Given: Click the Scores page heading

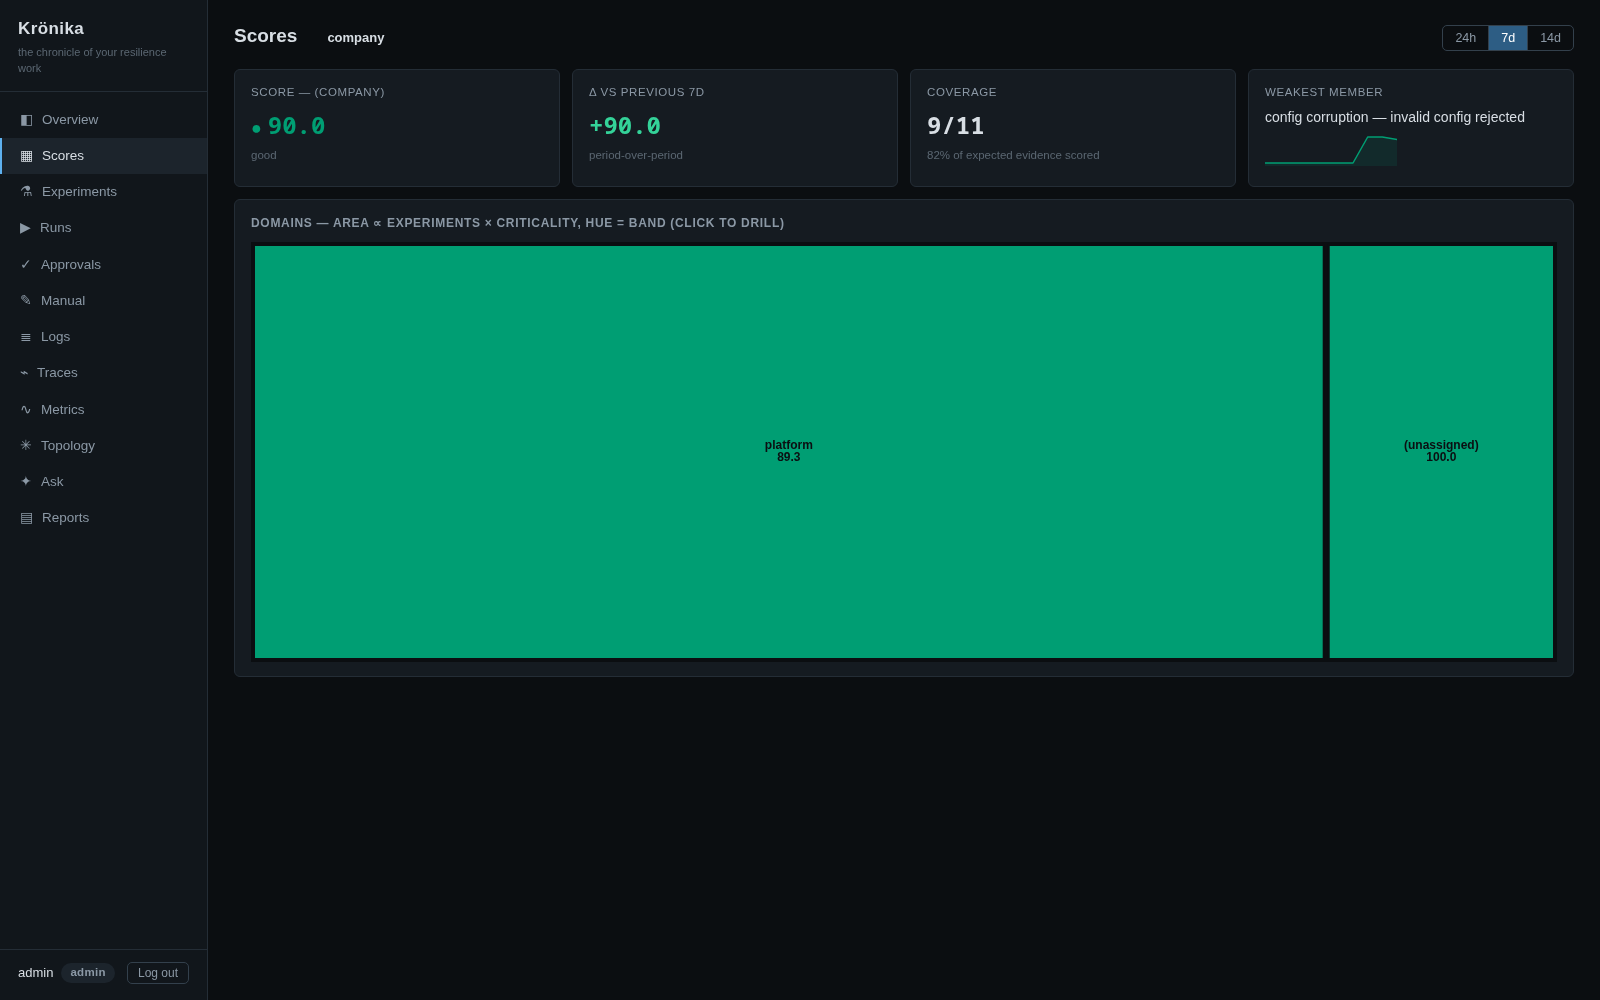Looking at the screenshot, I should pyautogui.click(x=266, y=36).
